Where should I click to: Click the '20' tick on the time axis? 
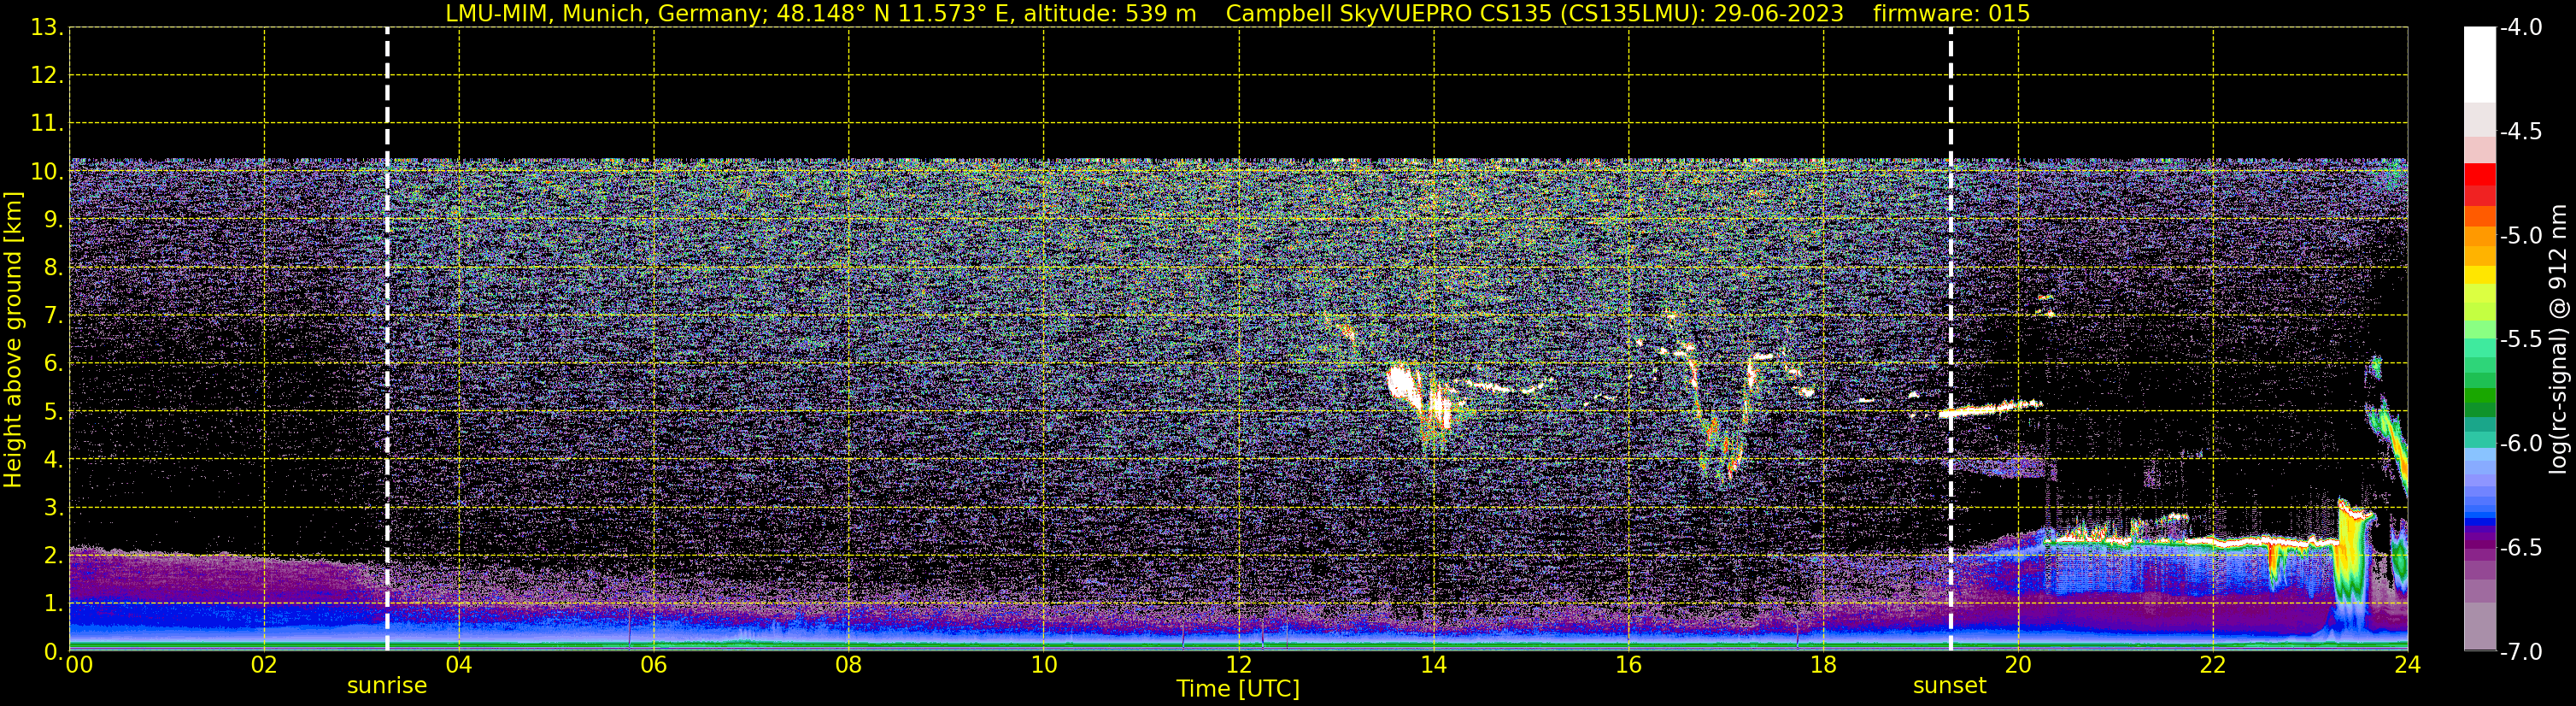click(2018, 665)
